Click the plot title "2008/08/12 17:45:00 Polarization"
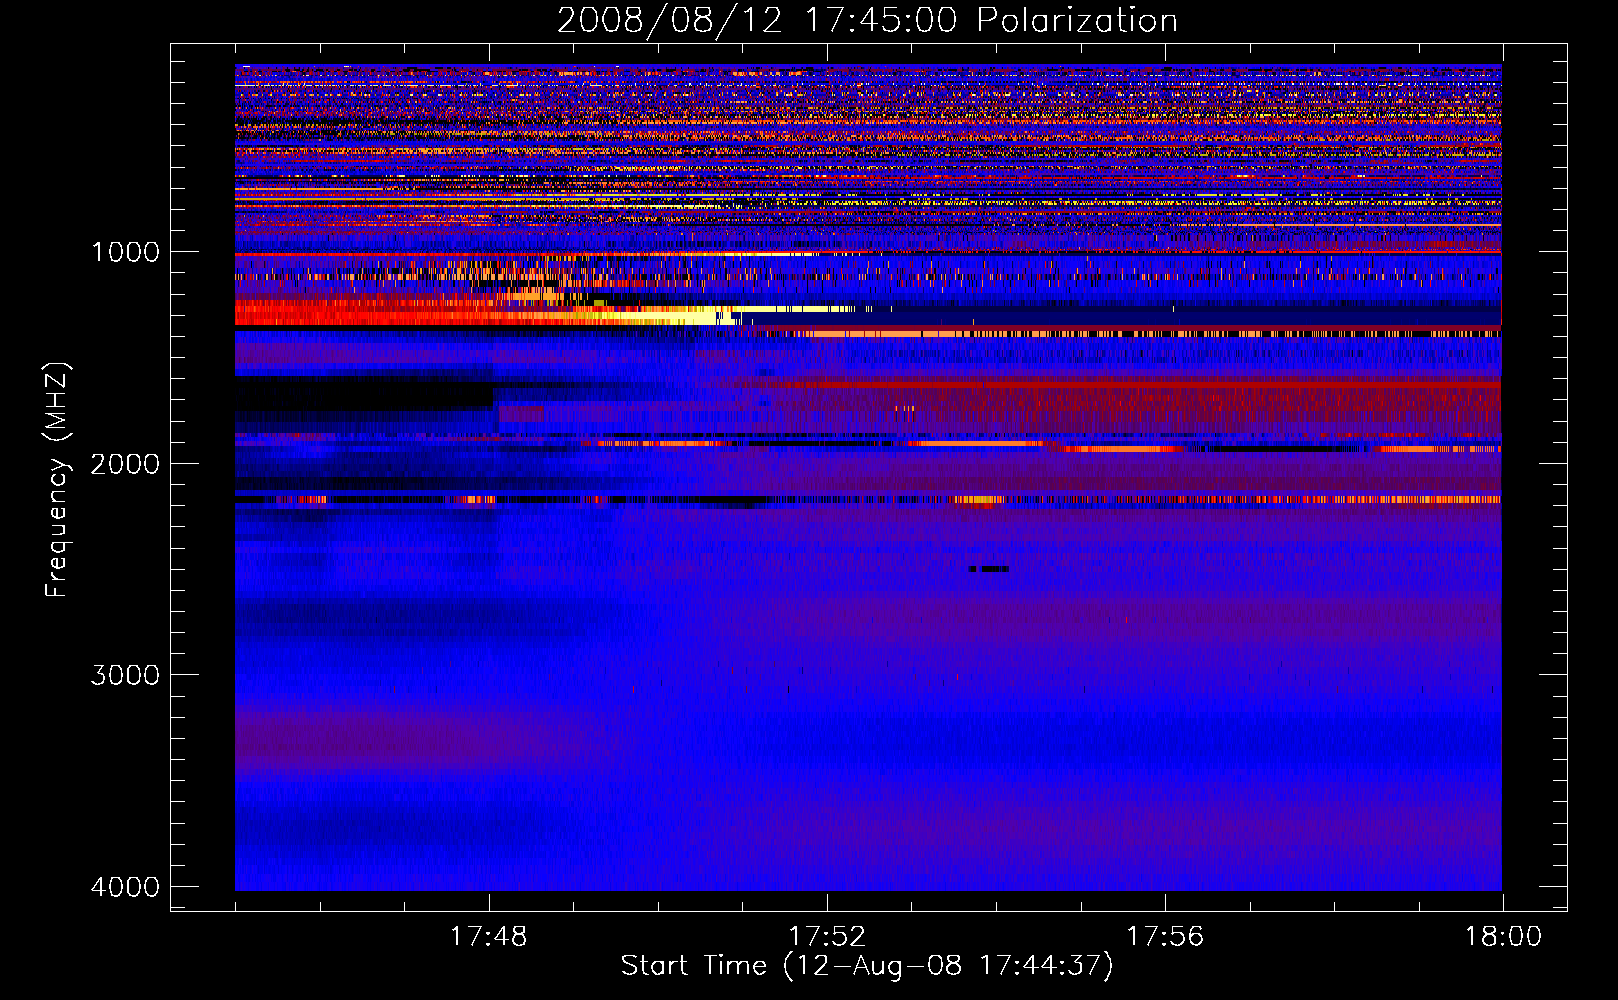The image size is (1618, 1000). [867, 20]
